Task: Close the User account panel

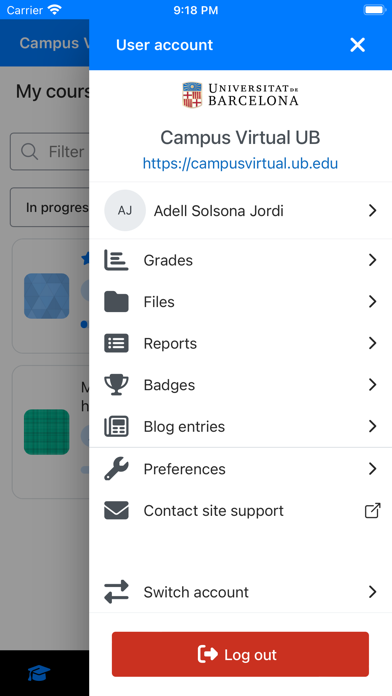Action: [357, 45]
